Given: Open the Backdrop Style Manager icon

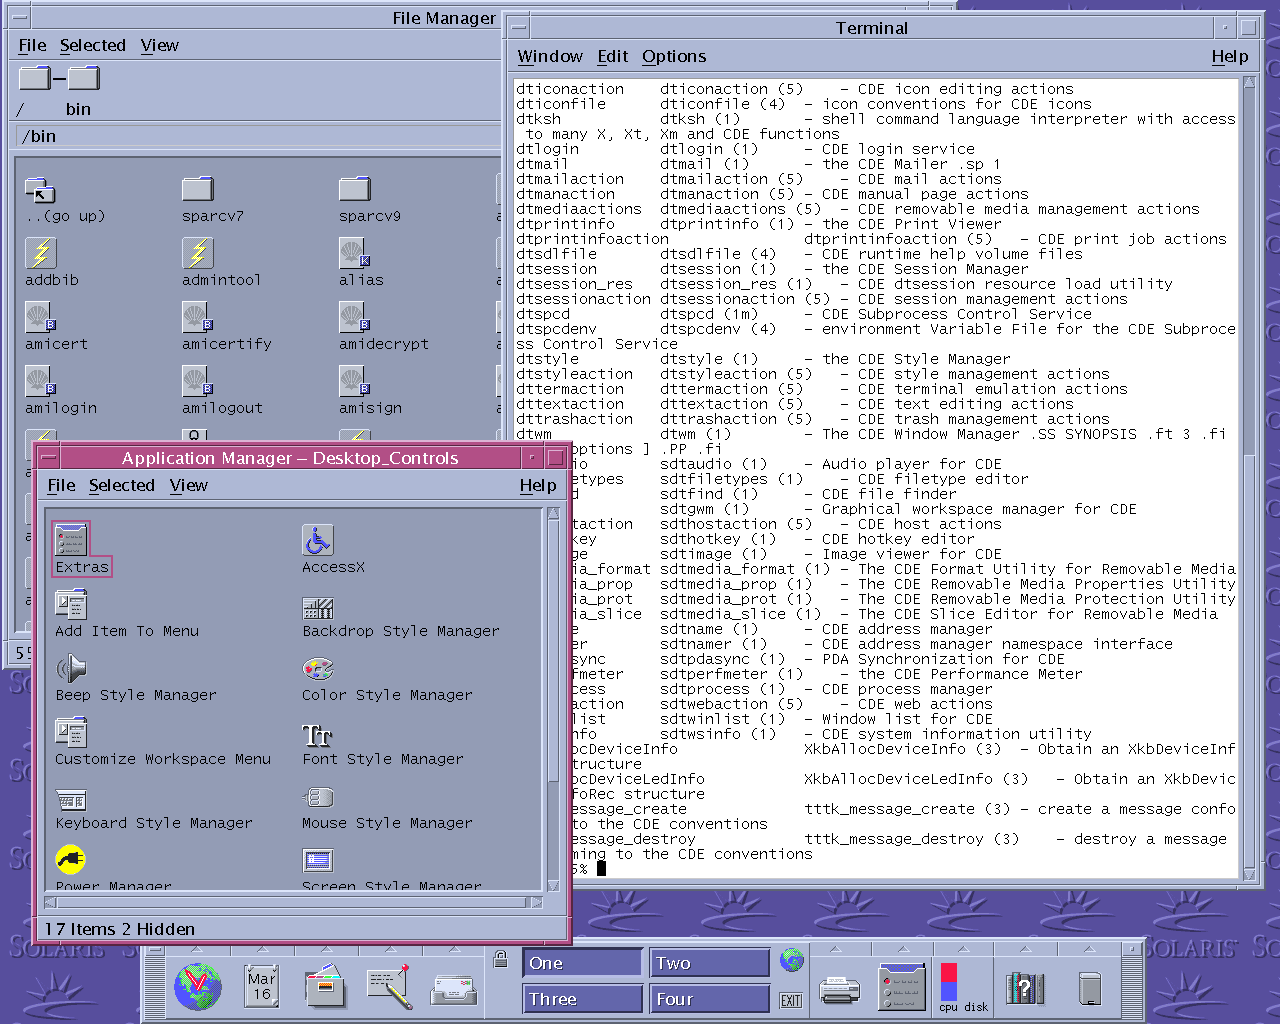Looking at the screenshot, I should (x=318, y=606).
